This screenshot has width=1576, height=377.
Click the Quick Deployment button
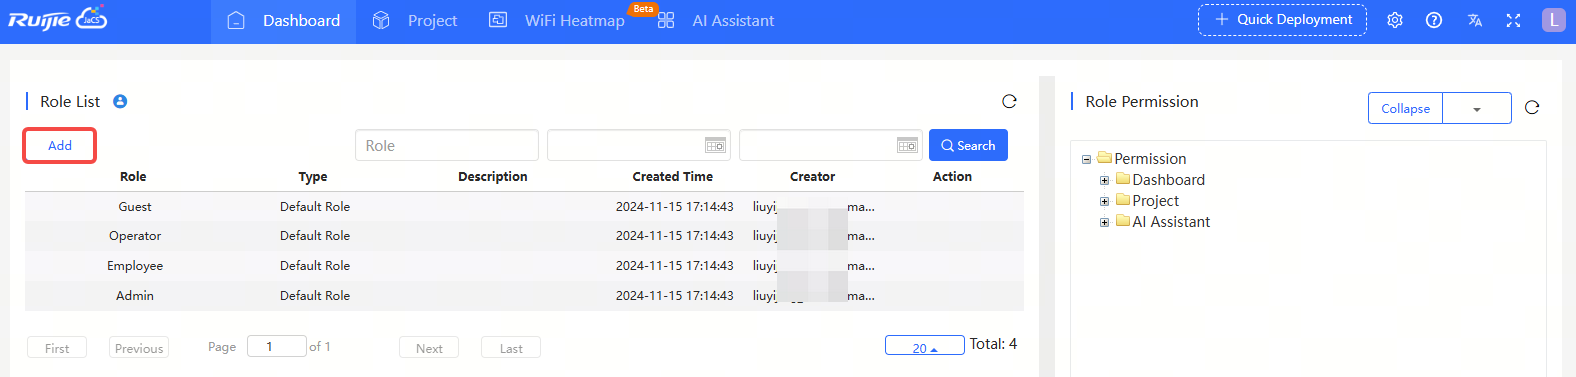(1282, 20)
